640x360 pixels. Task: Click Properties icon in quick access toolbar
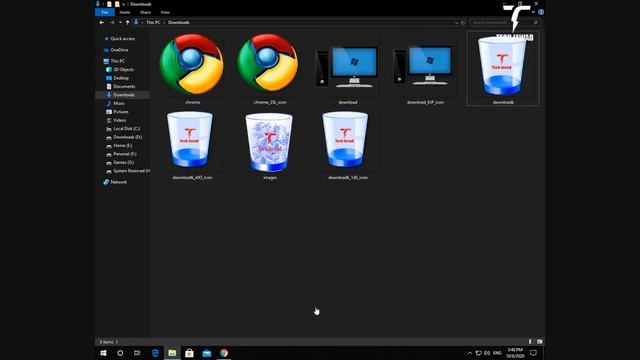[x=109, y=4]
